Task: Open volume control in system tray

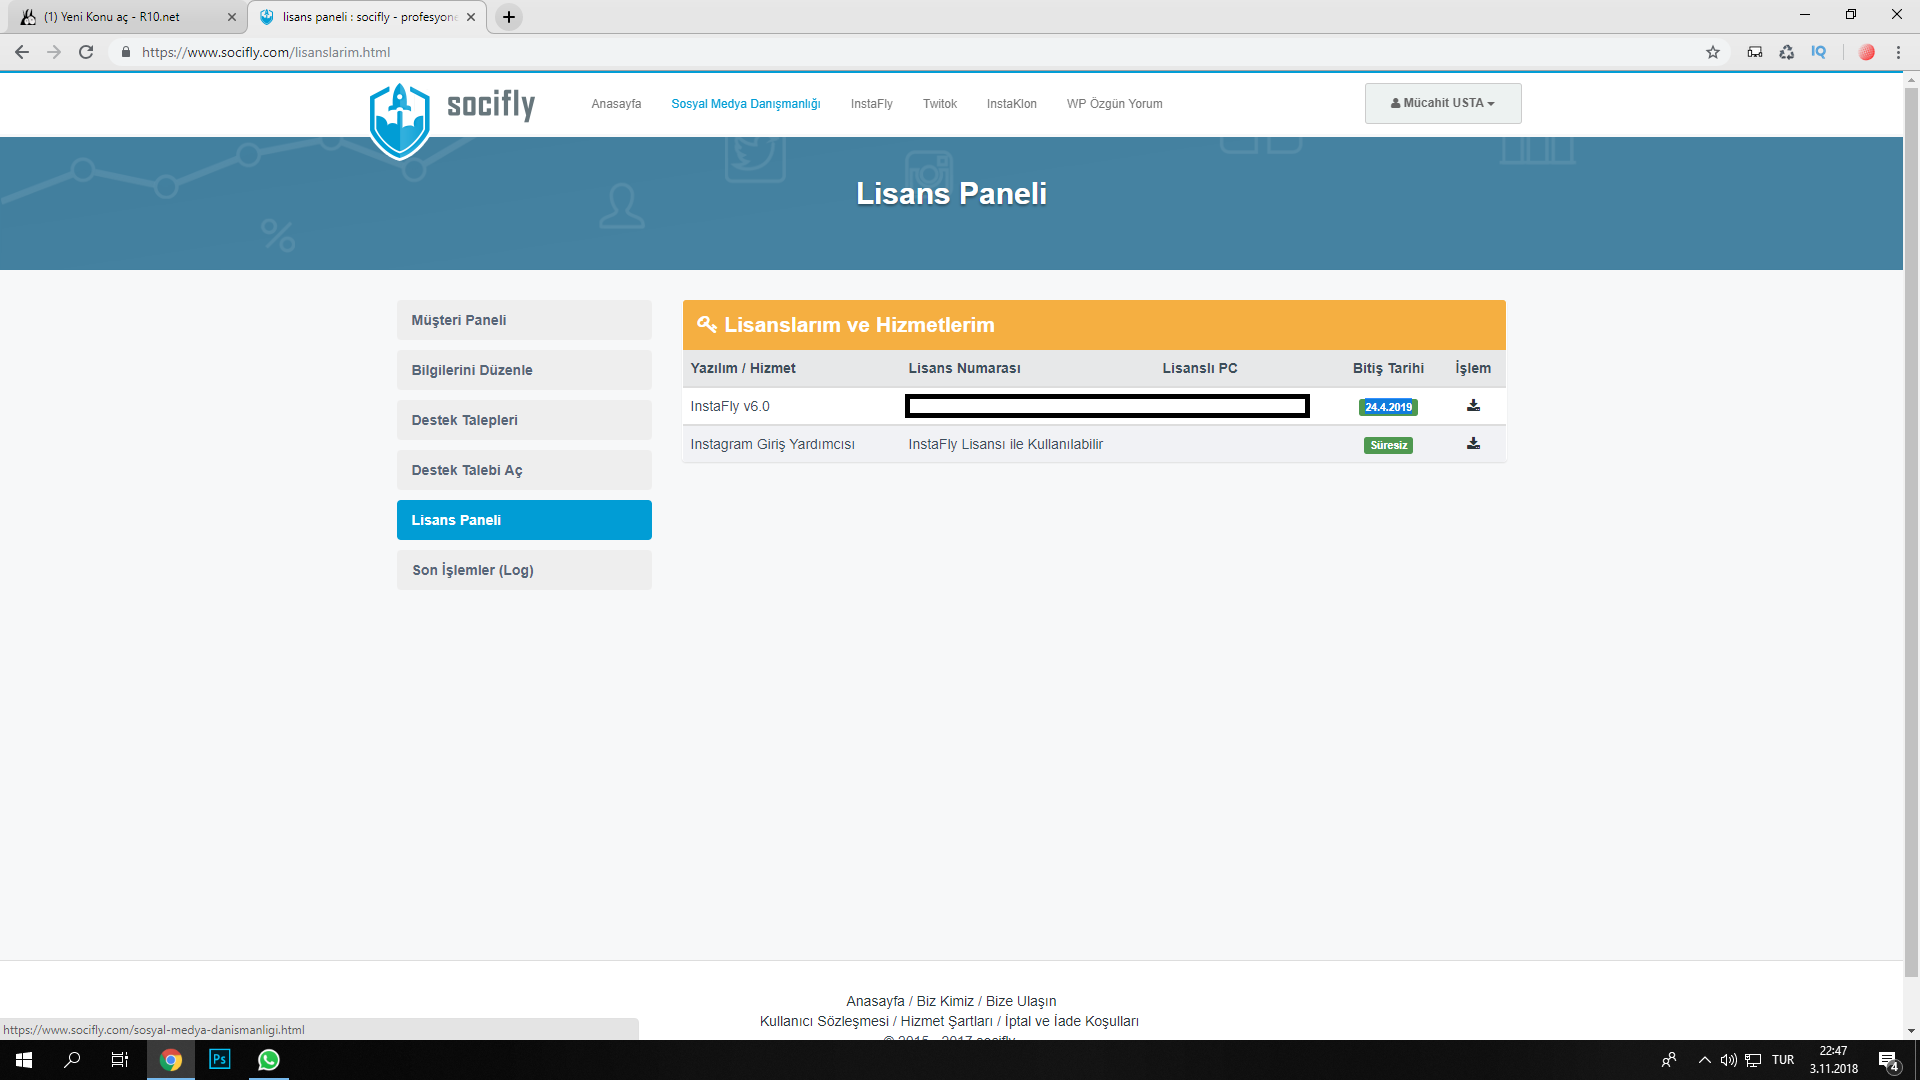Action: (x=1728, y=1060)
